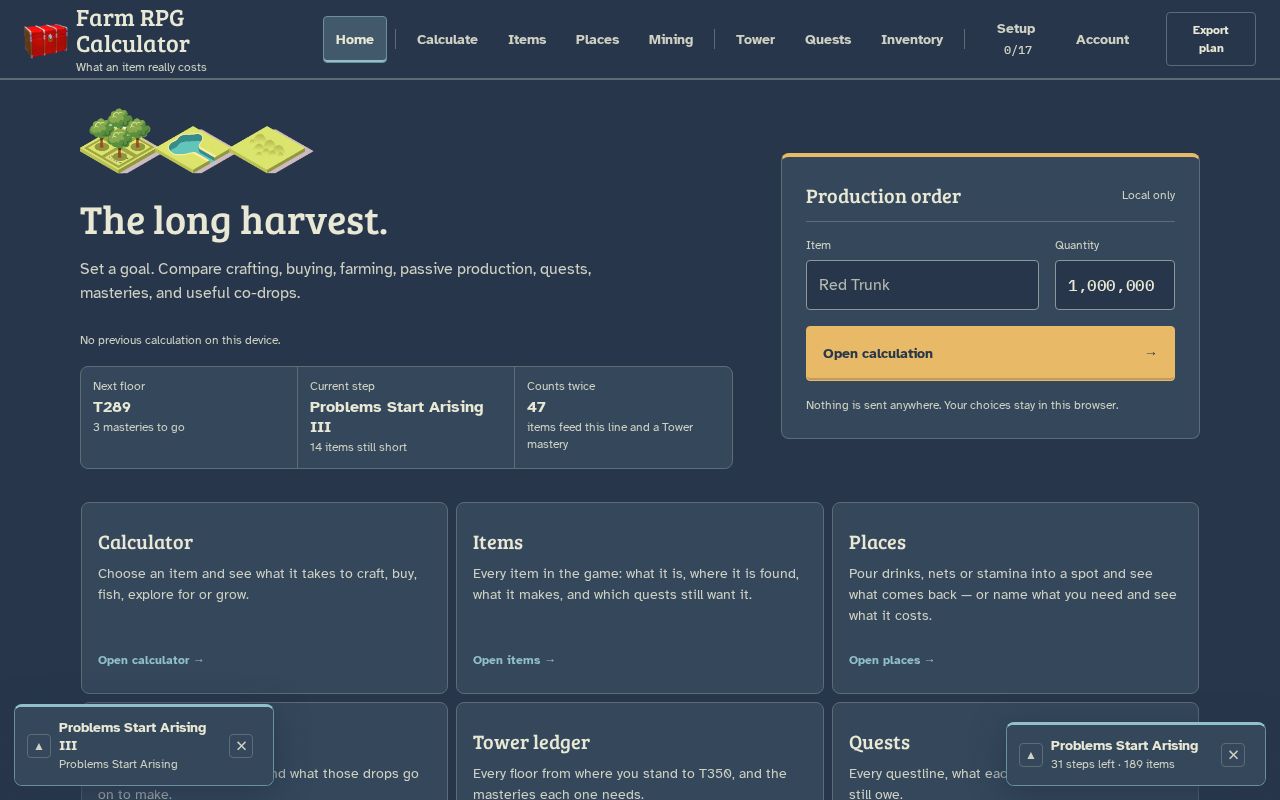The width and height of the screenshot is (1280, 800).
Task: Dismiss the widget showing 31 steps left
Action: coord(1233,755)
